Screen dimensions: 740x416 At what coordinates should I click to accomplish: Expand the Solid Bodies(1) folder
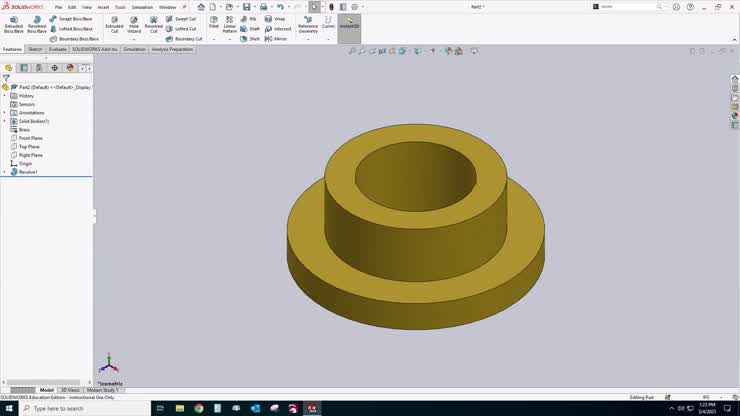(x=5, y=121)
